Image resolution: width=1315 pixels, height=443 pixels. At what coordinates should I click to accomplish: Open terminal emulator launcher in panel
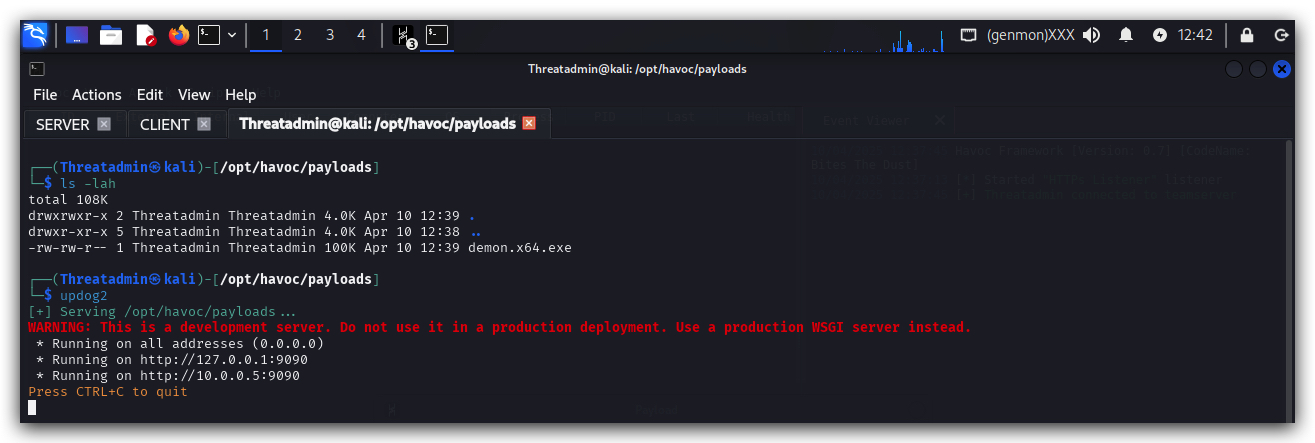(x=209, y=35)
